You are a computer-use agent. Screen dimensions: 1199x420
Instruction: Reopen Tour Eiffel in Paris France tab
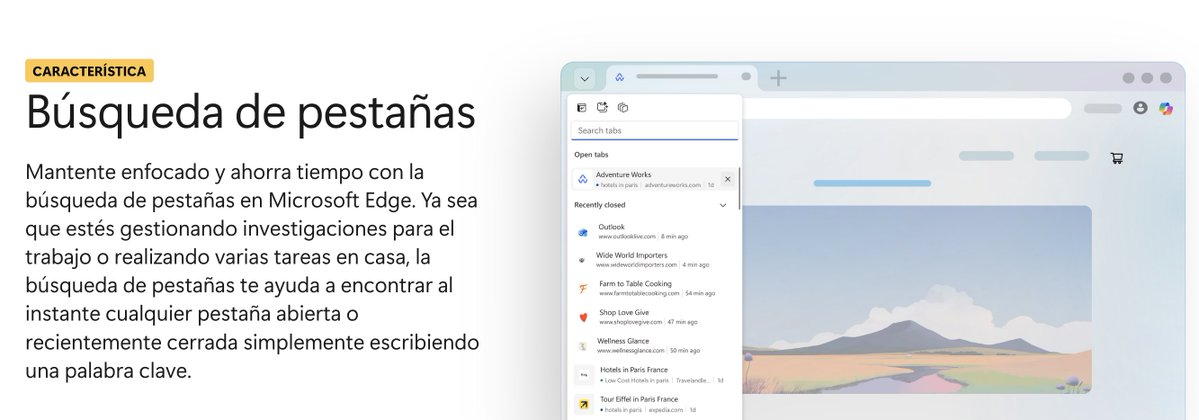point(655,404)
